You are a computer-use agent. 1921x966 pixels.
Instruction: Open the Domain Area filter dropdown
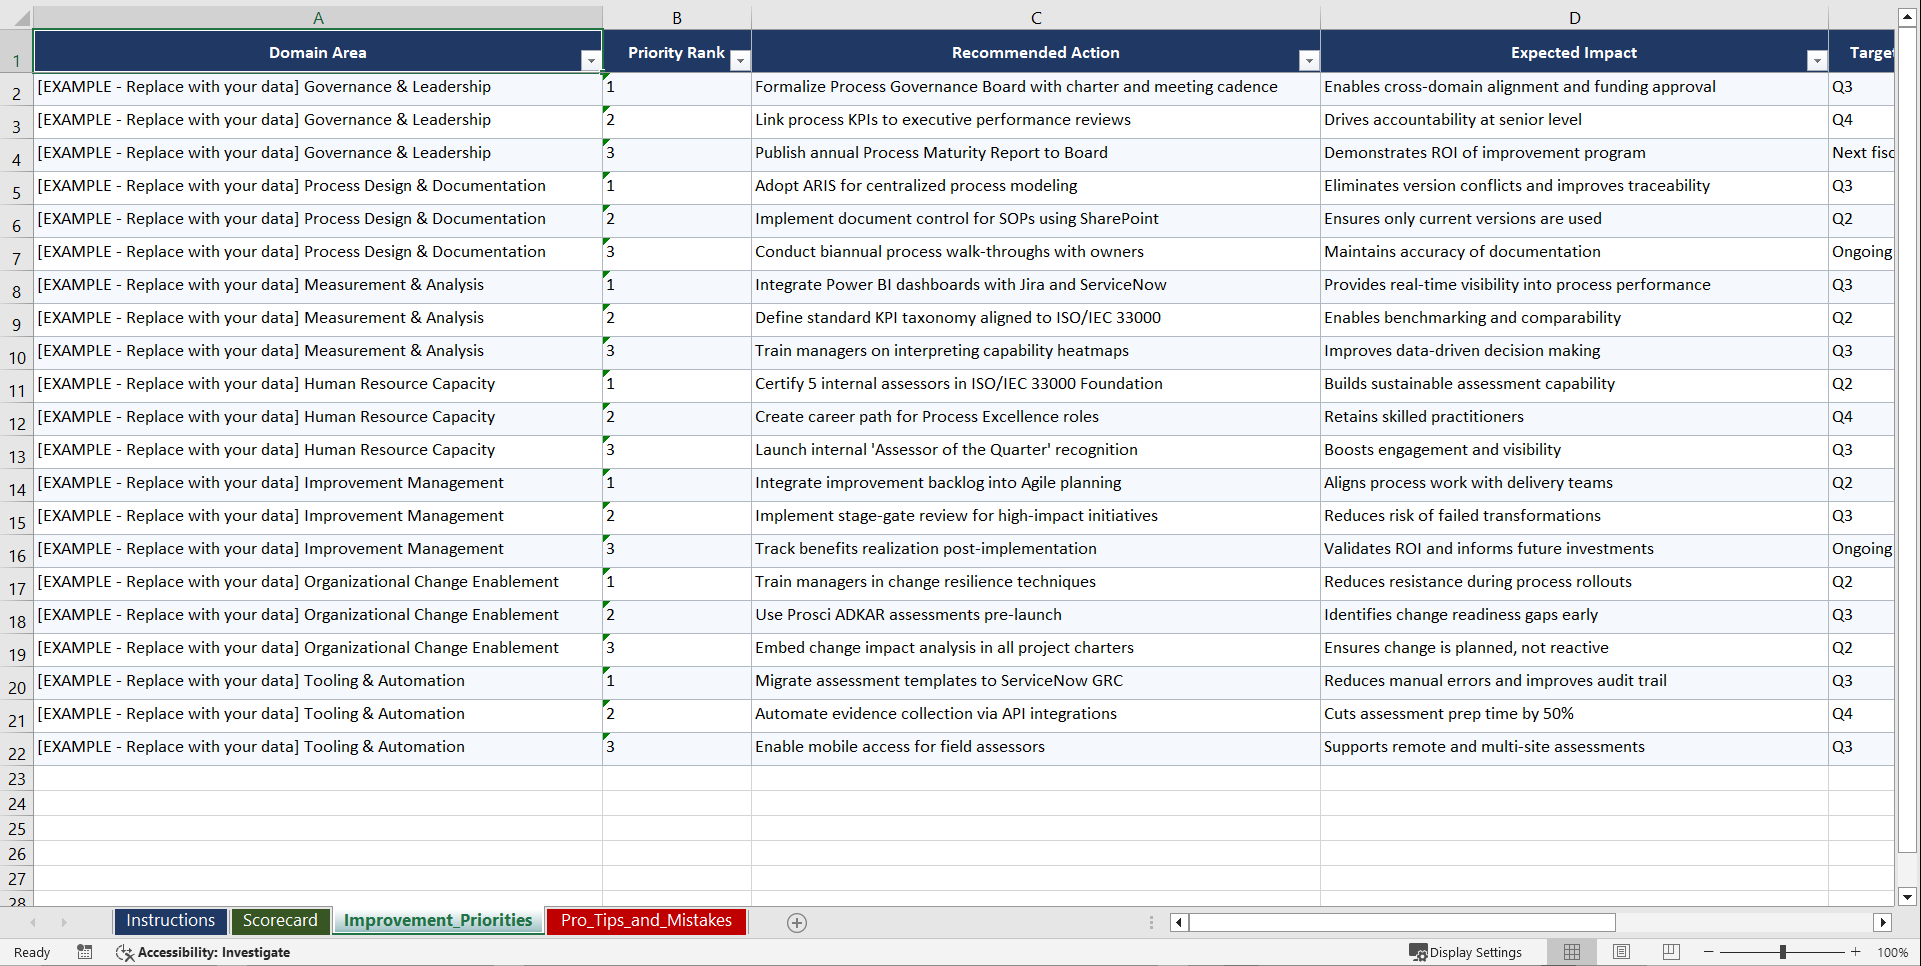point(591,60)
